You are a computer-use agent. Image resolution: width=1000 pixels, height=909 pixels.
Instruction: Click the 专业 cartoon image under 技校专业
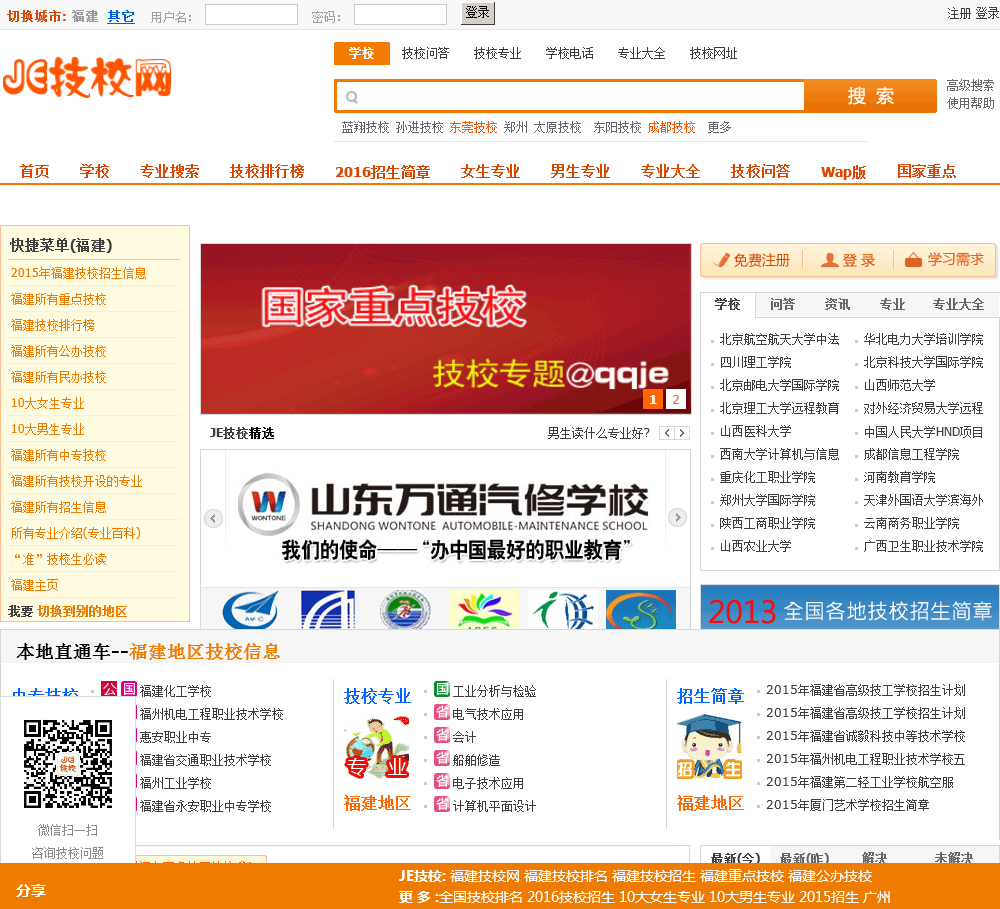pos(377,748)
